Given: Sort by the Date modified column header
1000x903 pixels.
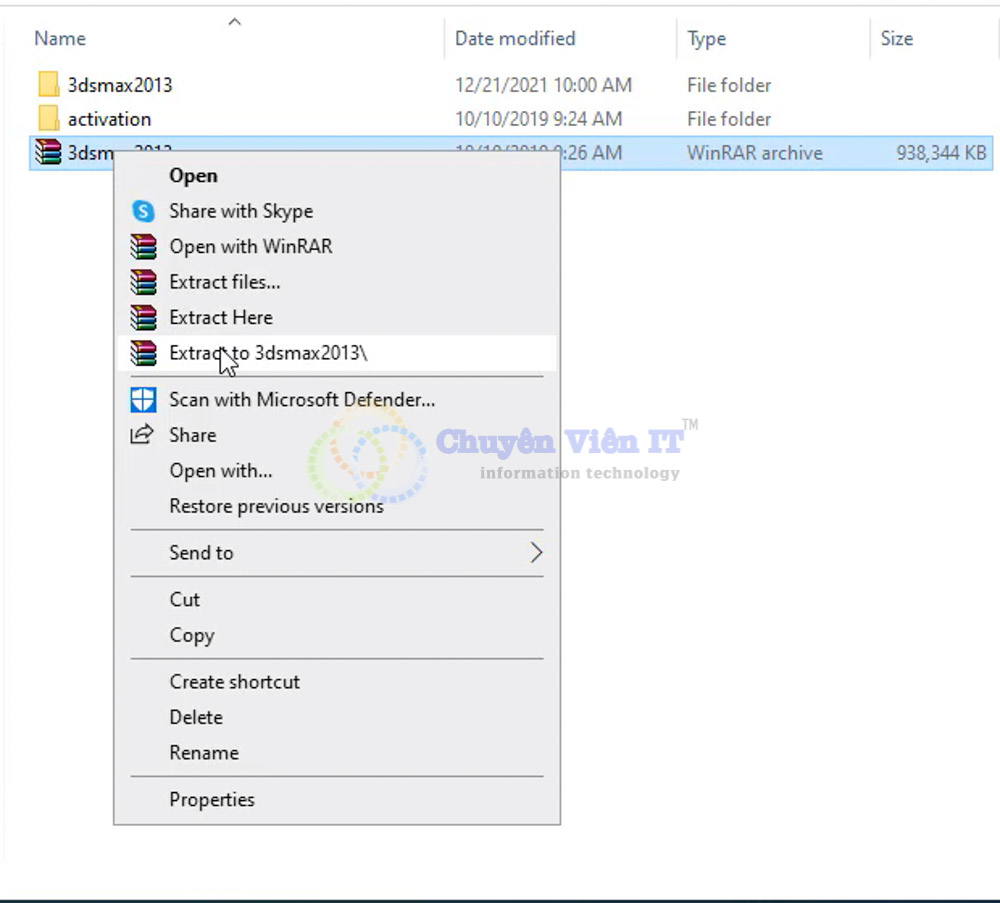Looking at the screenshot, I should click(515, 39).
